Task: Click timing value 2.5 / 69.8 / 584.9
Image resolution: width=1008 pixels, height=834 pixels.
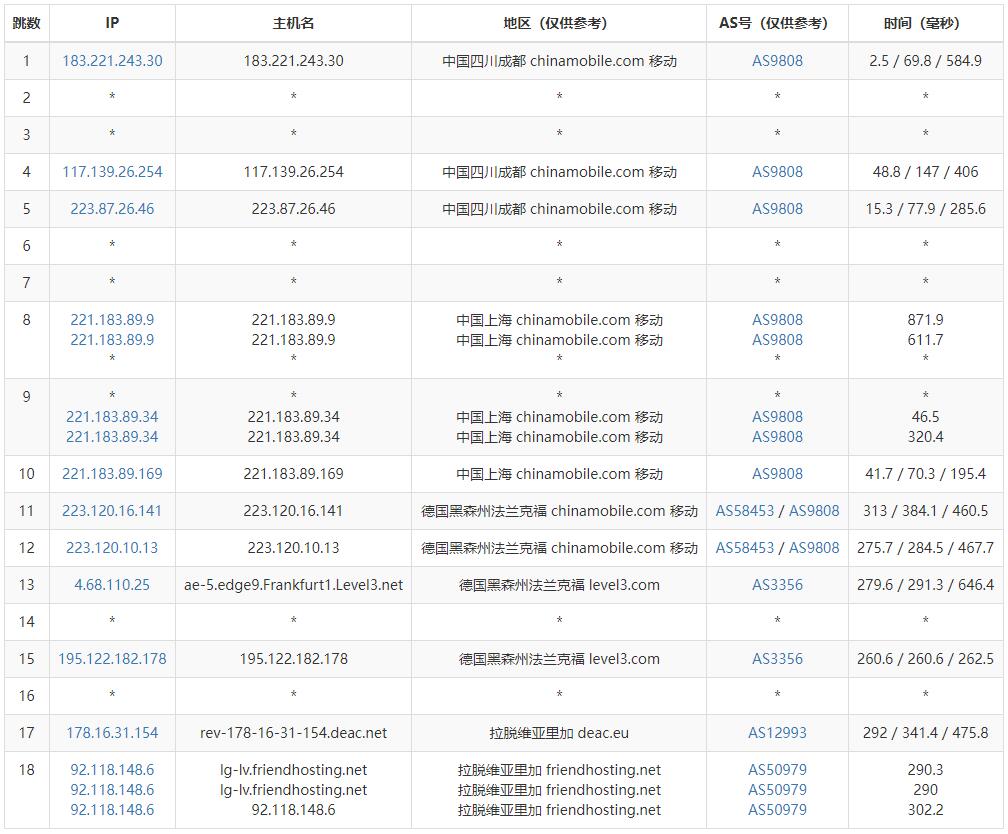Action: (x=925, y=61)
